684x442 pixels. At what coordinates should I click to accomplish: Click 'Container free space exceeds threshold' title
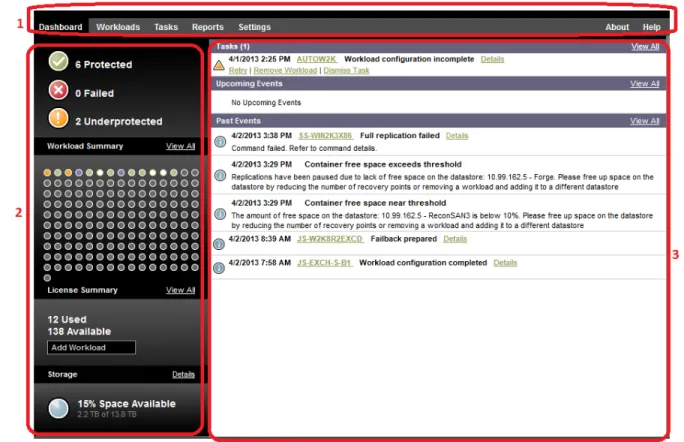(383, 164)
